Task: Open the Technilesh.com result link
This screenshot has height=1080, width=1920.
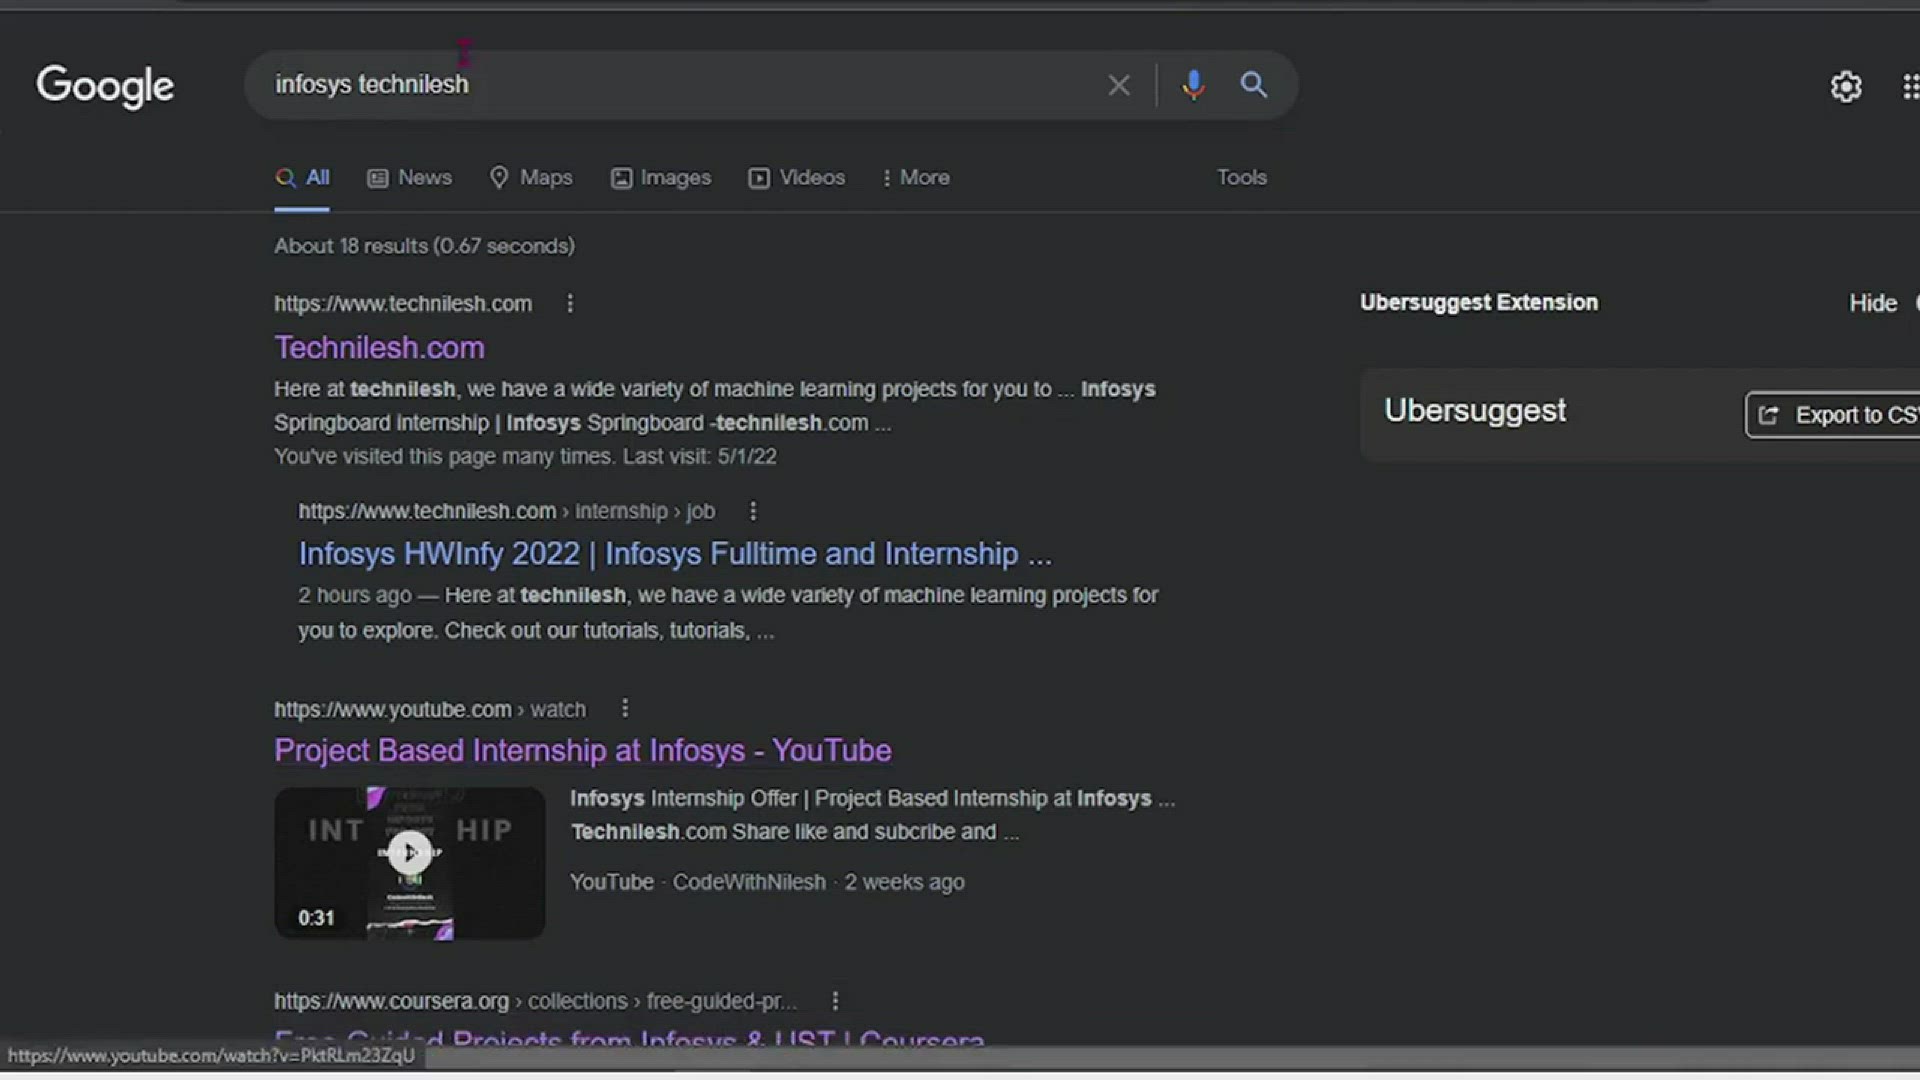Action: 379,347
